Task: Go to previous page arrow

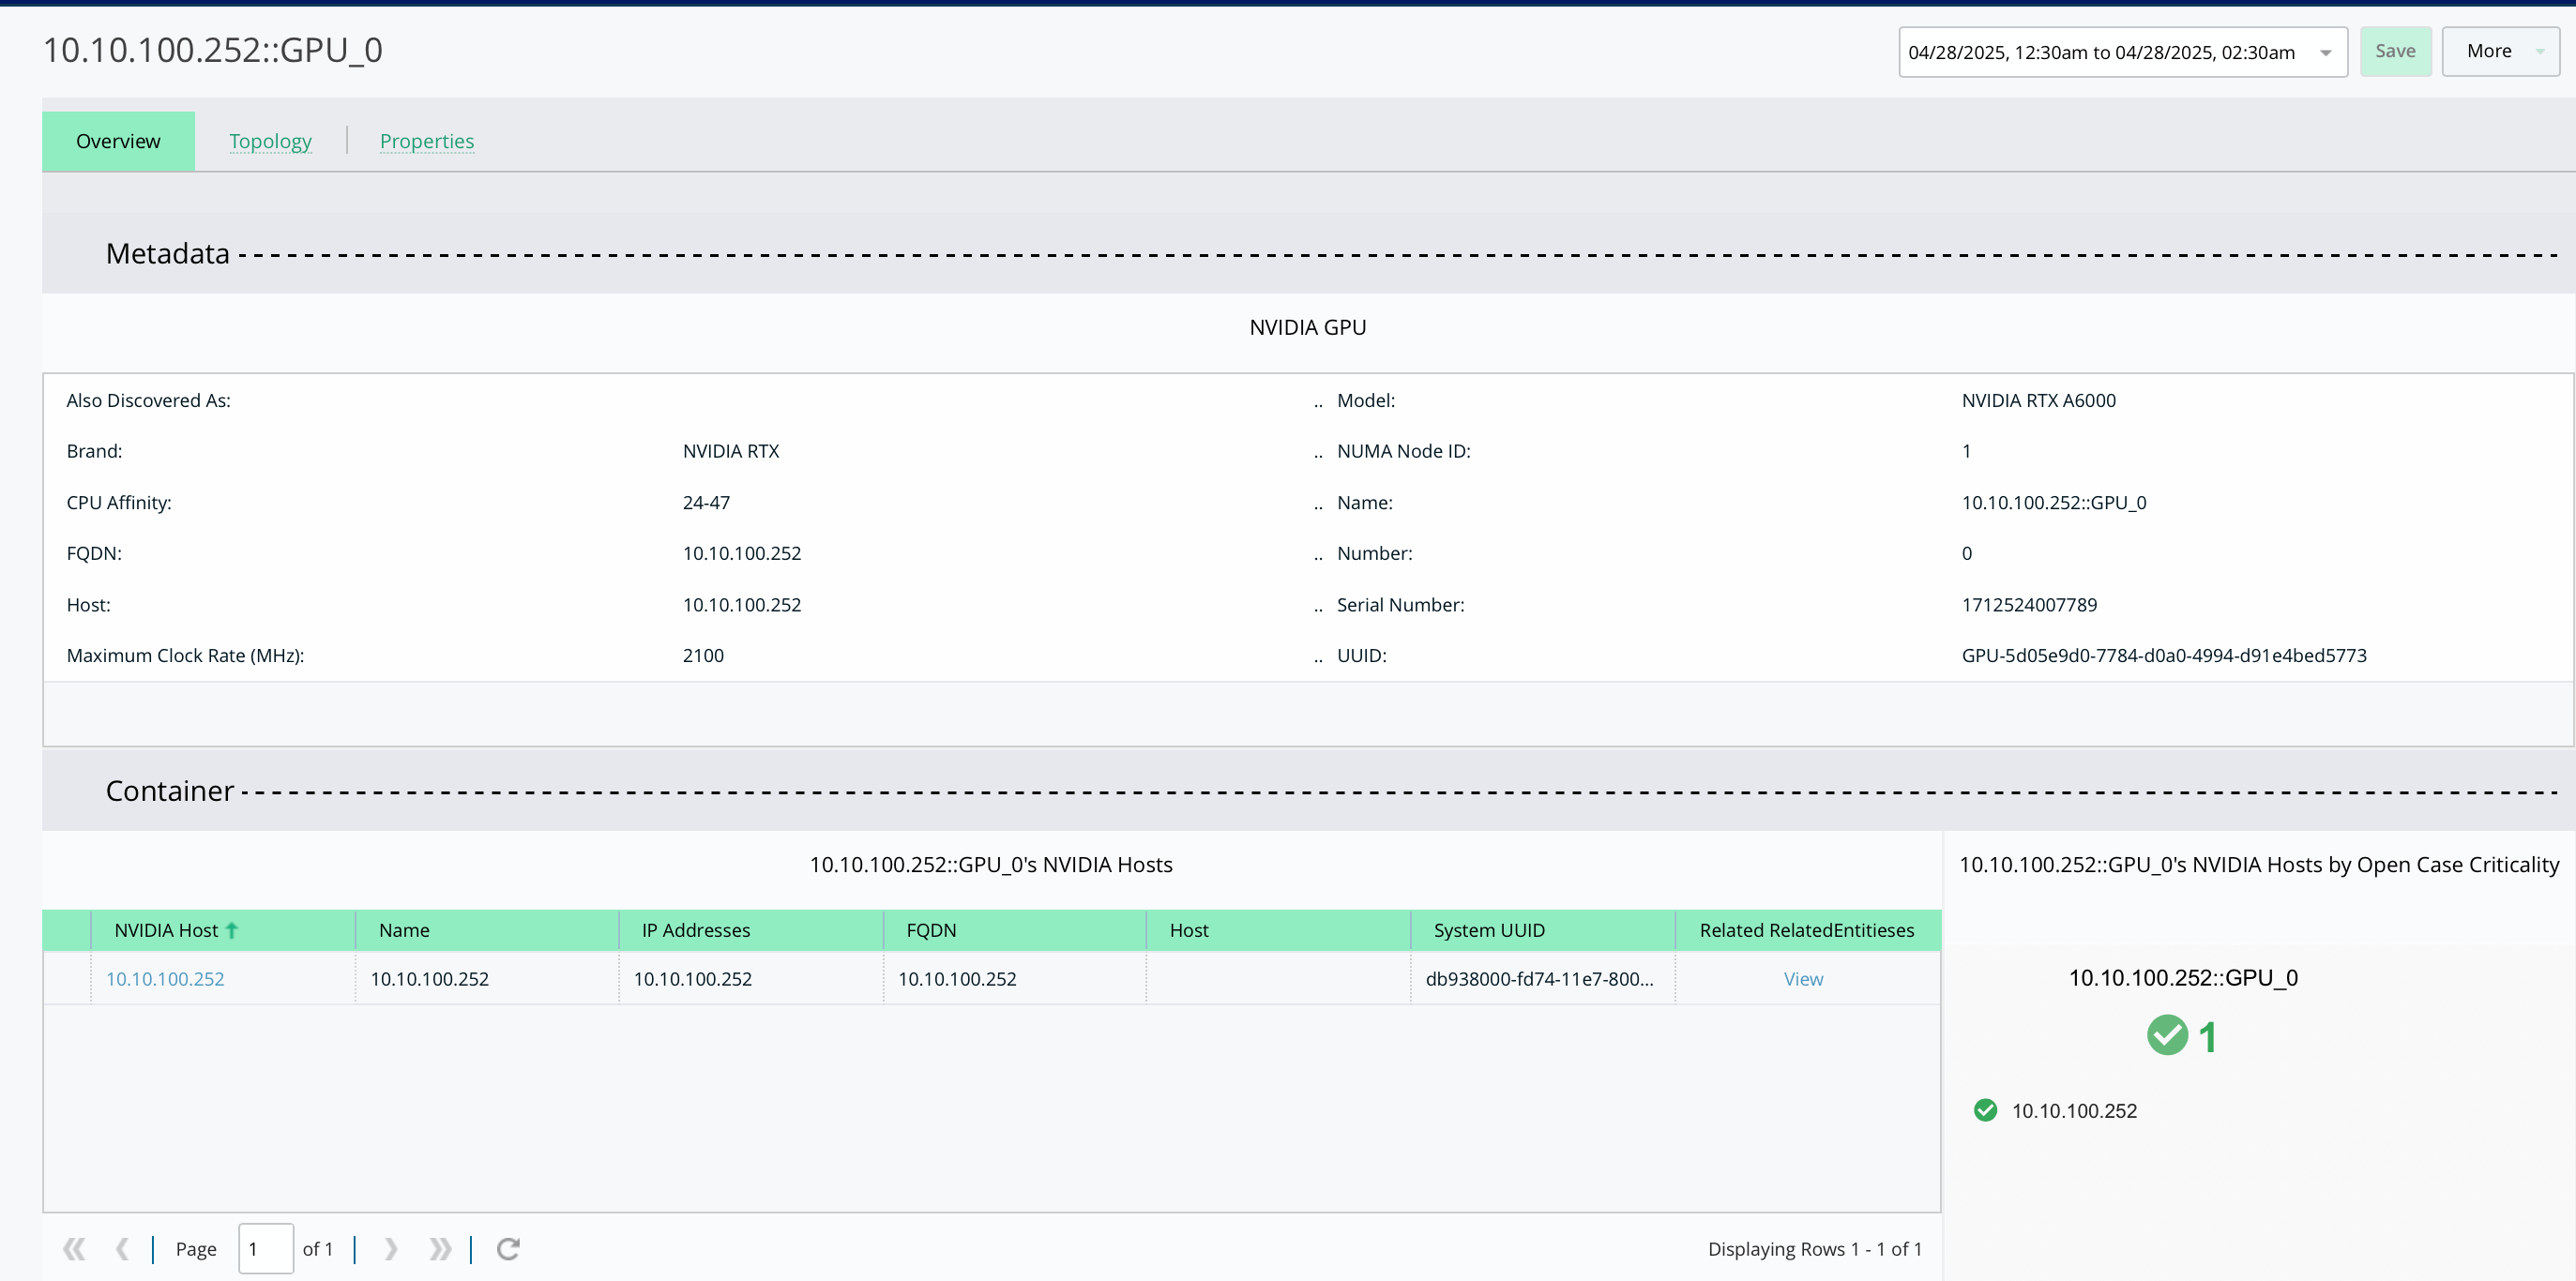Action: tap(122, 1248)
